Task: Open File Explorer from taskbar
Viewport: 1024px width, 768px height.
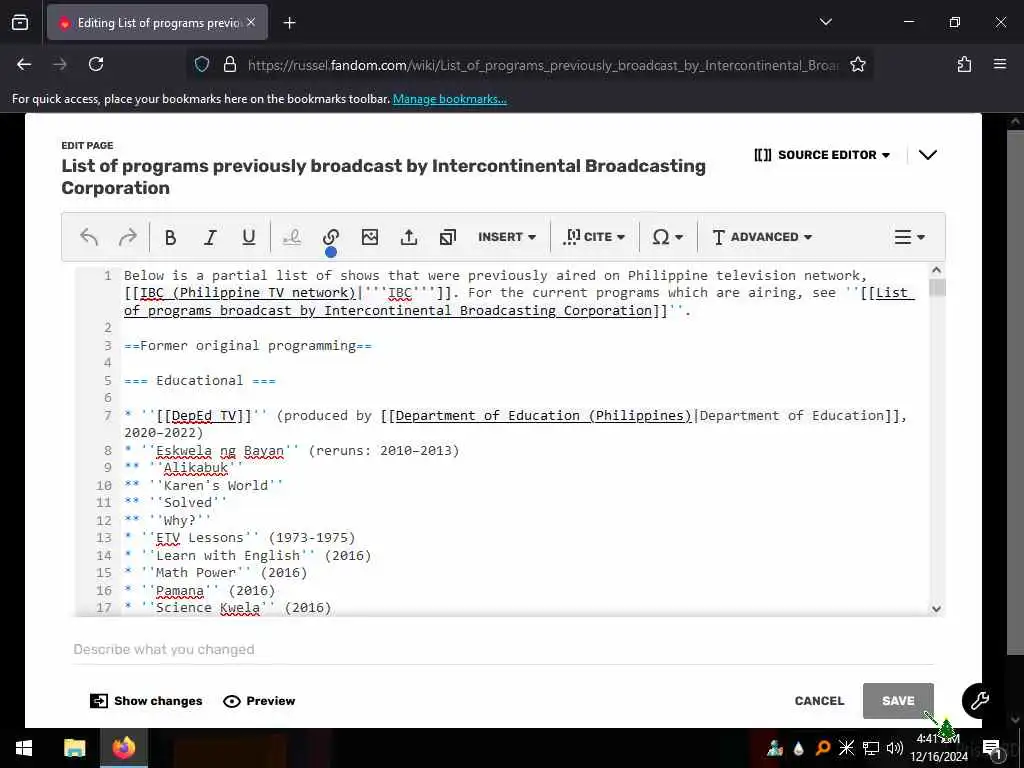Action: coord(74,748)
